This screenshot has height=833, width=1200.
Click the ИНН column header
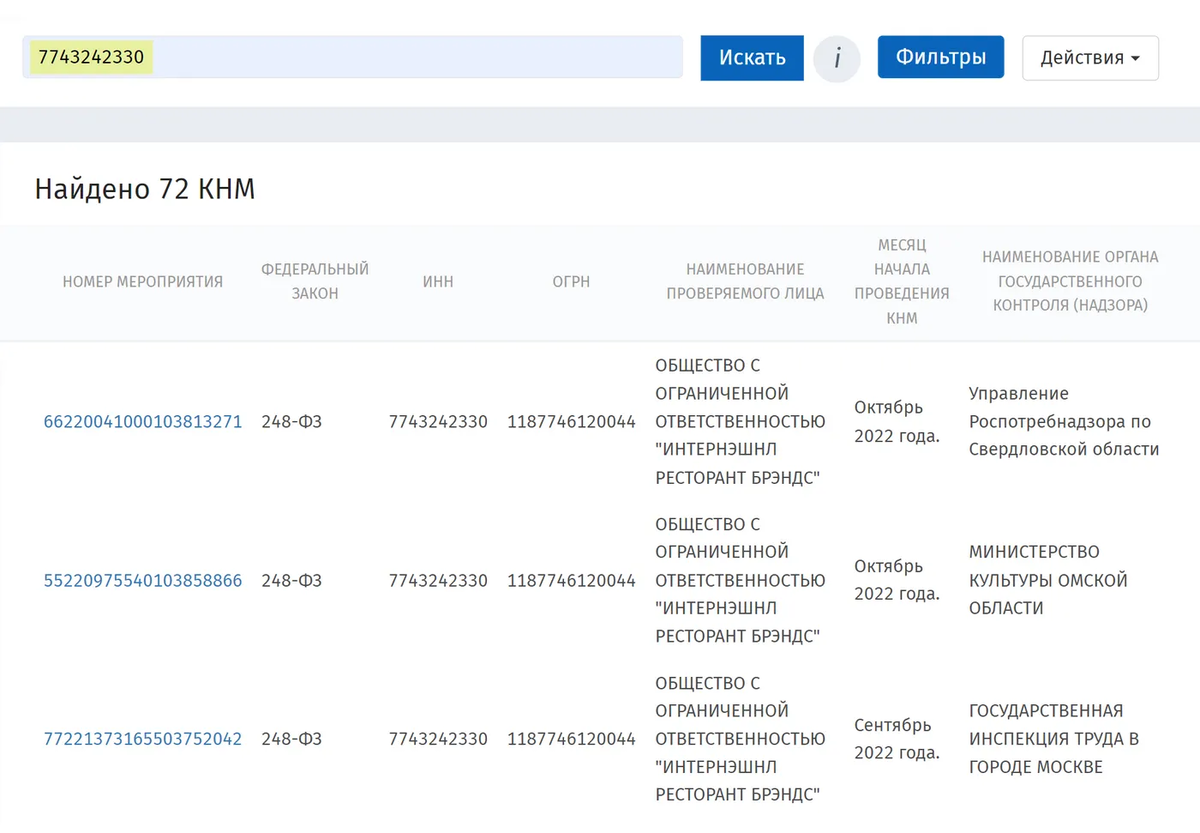coord(438,282)
